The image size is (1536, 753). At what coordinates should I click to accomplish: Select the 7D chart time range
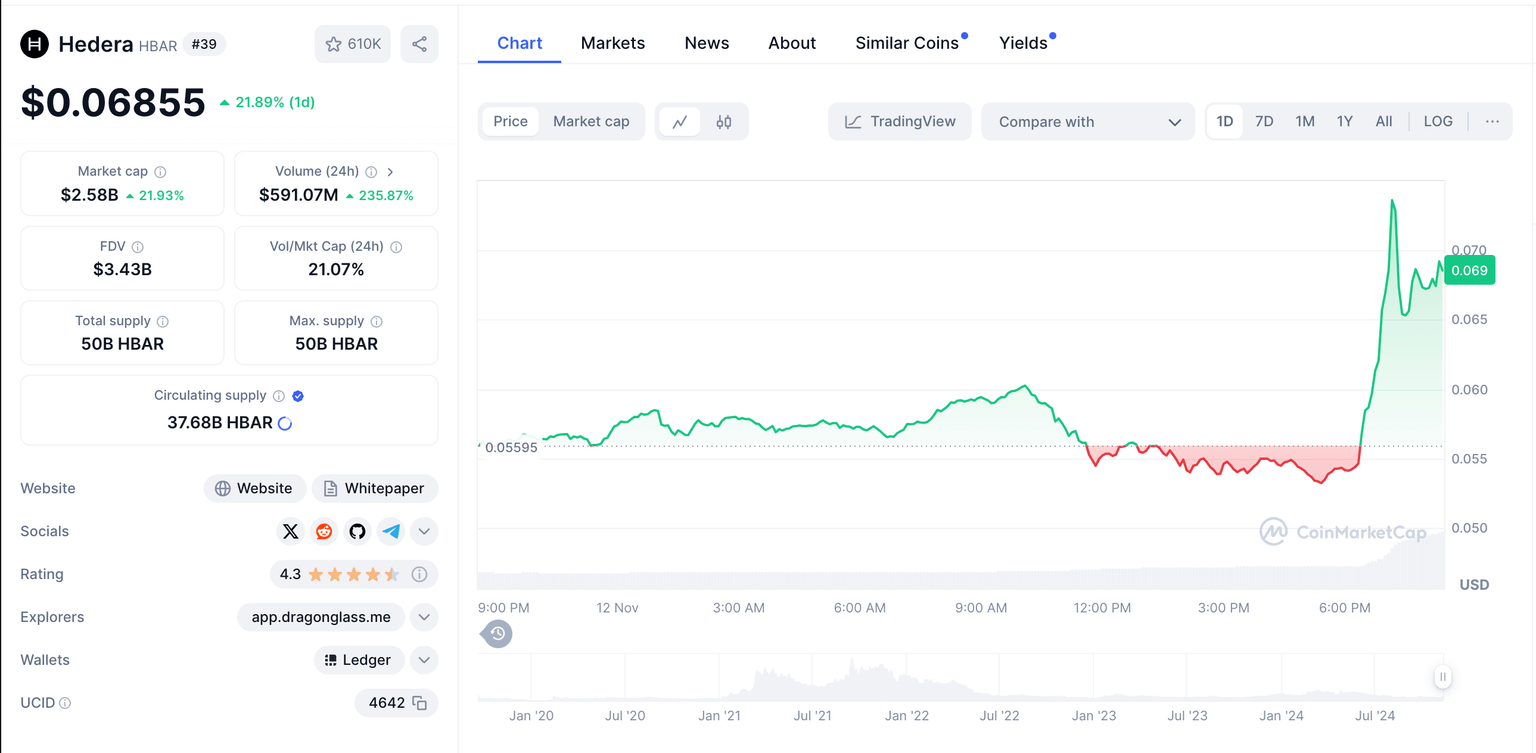1264,122
